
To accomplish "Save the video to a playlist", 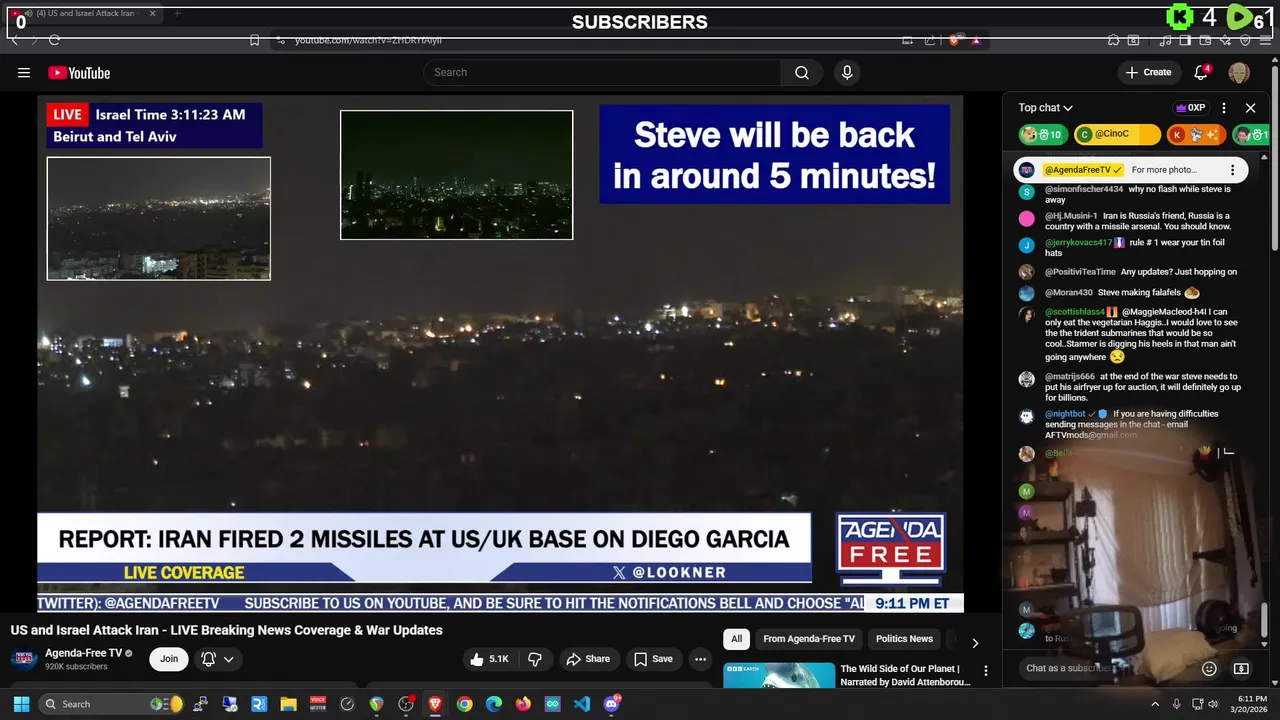I will (x=653, y=659).
